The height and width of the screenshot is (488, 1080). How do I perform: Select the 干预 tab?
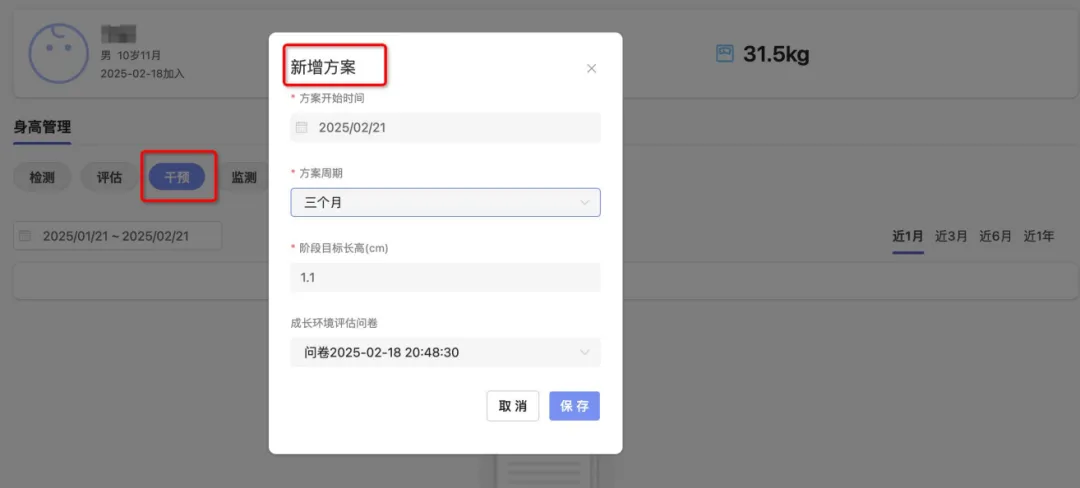[x=177, y=178]
